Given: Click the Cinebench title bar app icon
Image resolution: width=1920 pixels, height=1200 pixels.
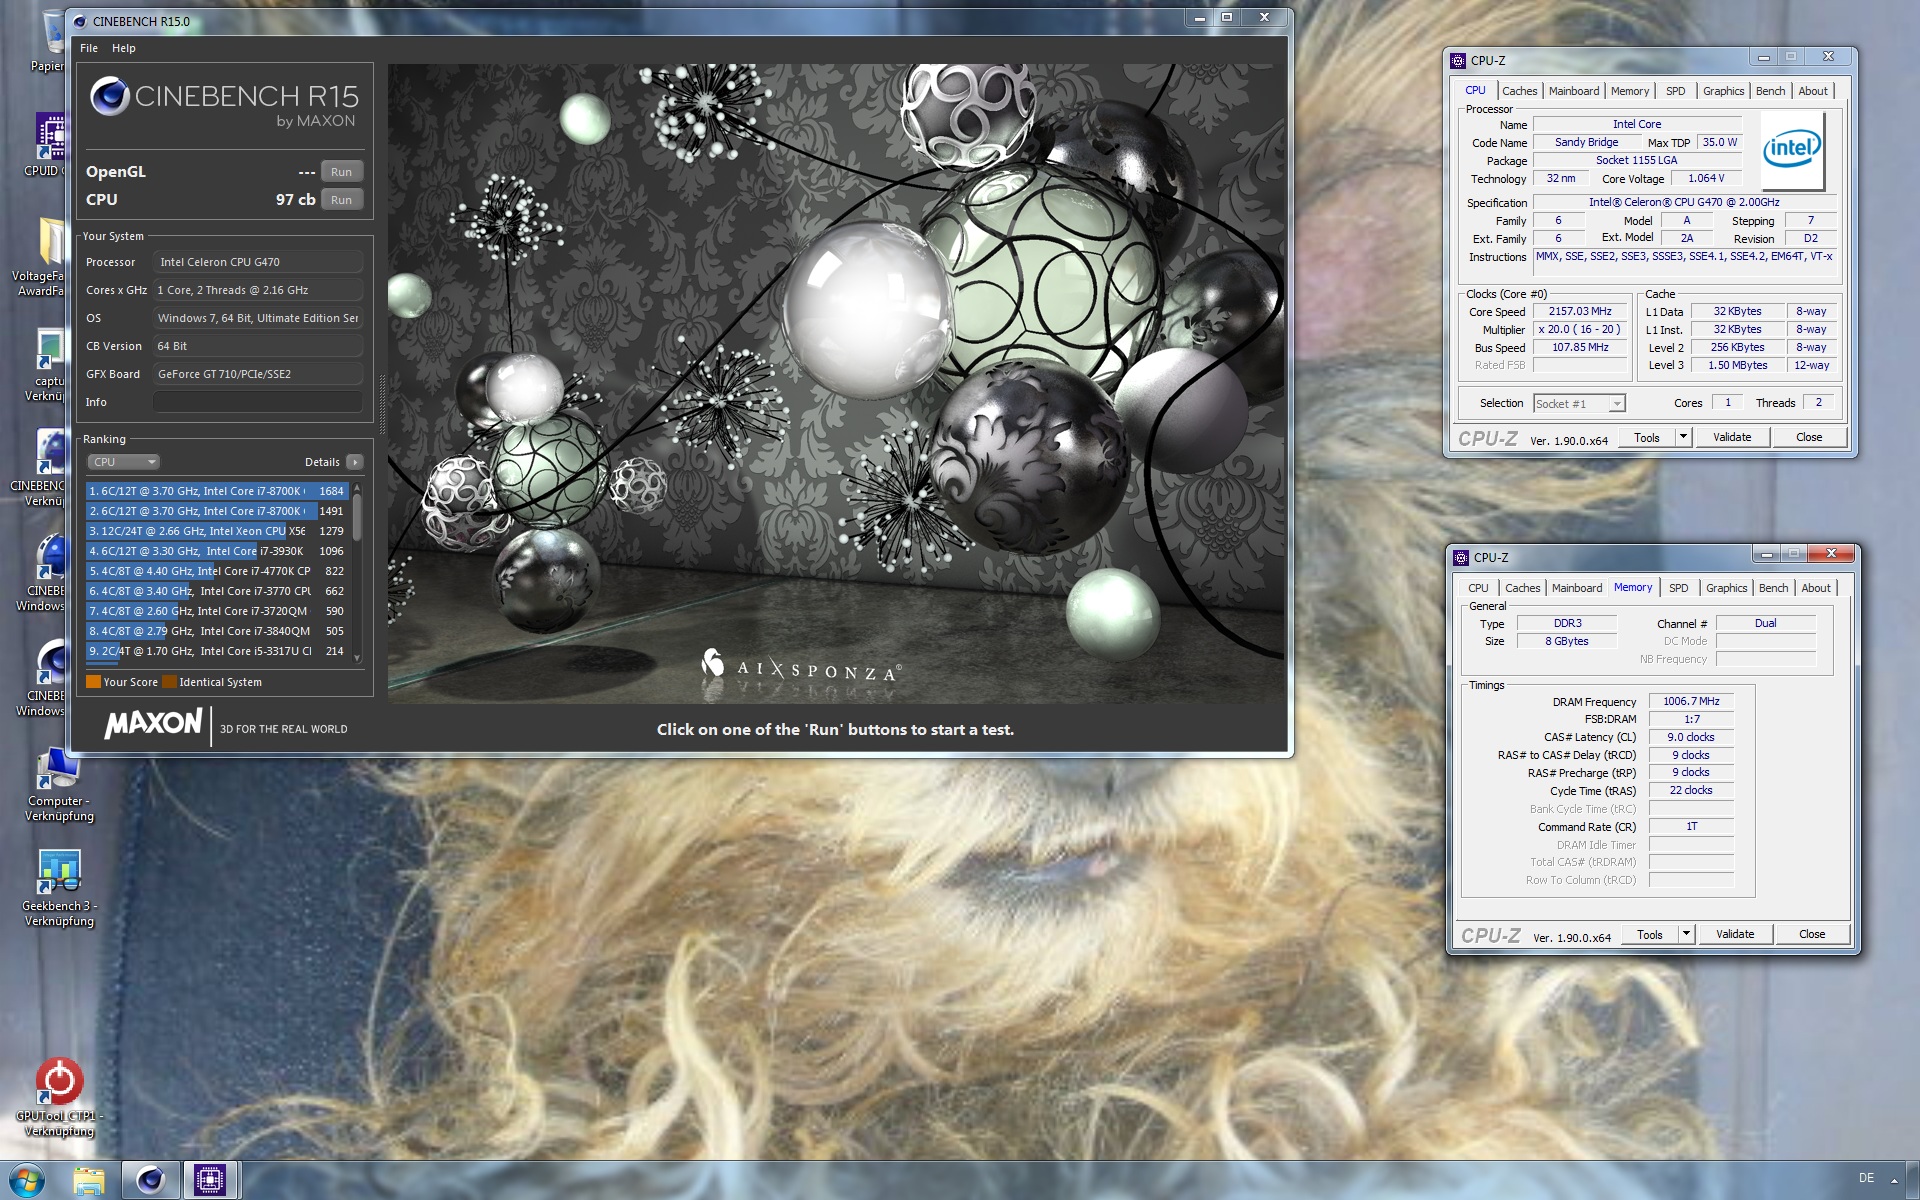Looking at the screenshot, I should [x=80, y=21].
